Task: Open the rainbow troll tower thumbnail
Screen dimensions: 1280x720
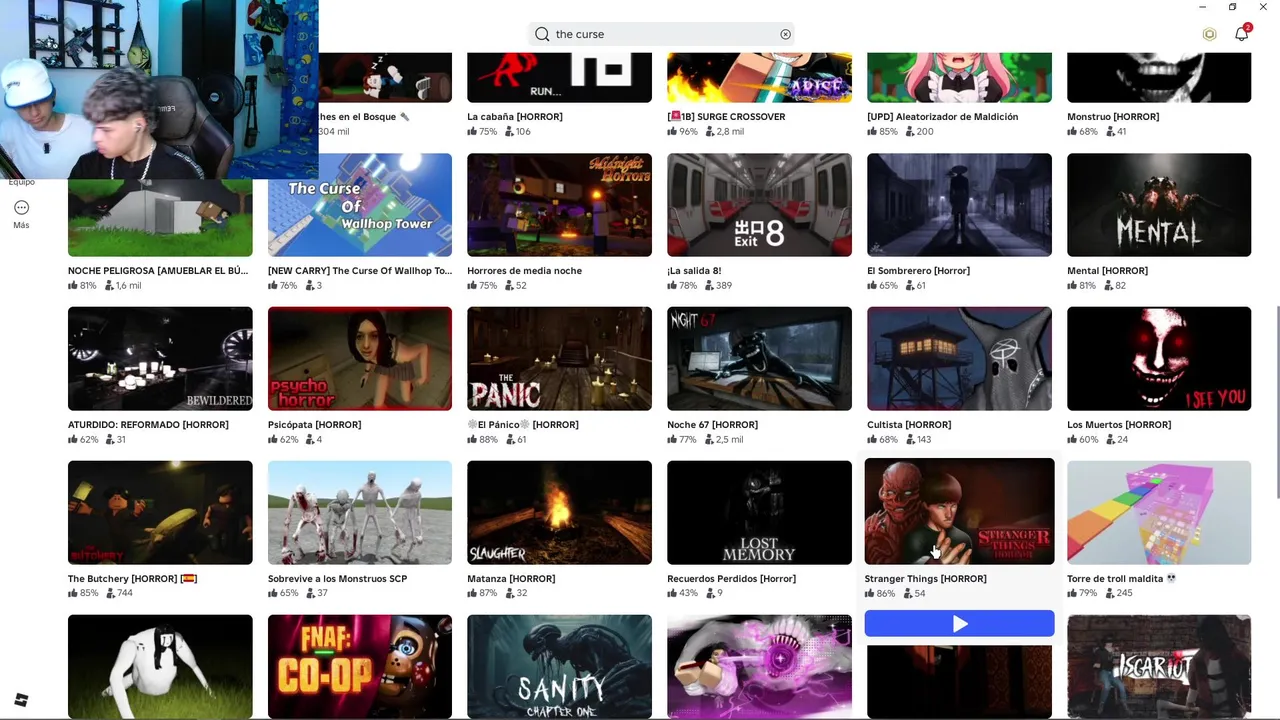Action: (1159, 513)
